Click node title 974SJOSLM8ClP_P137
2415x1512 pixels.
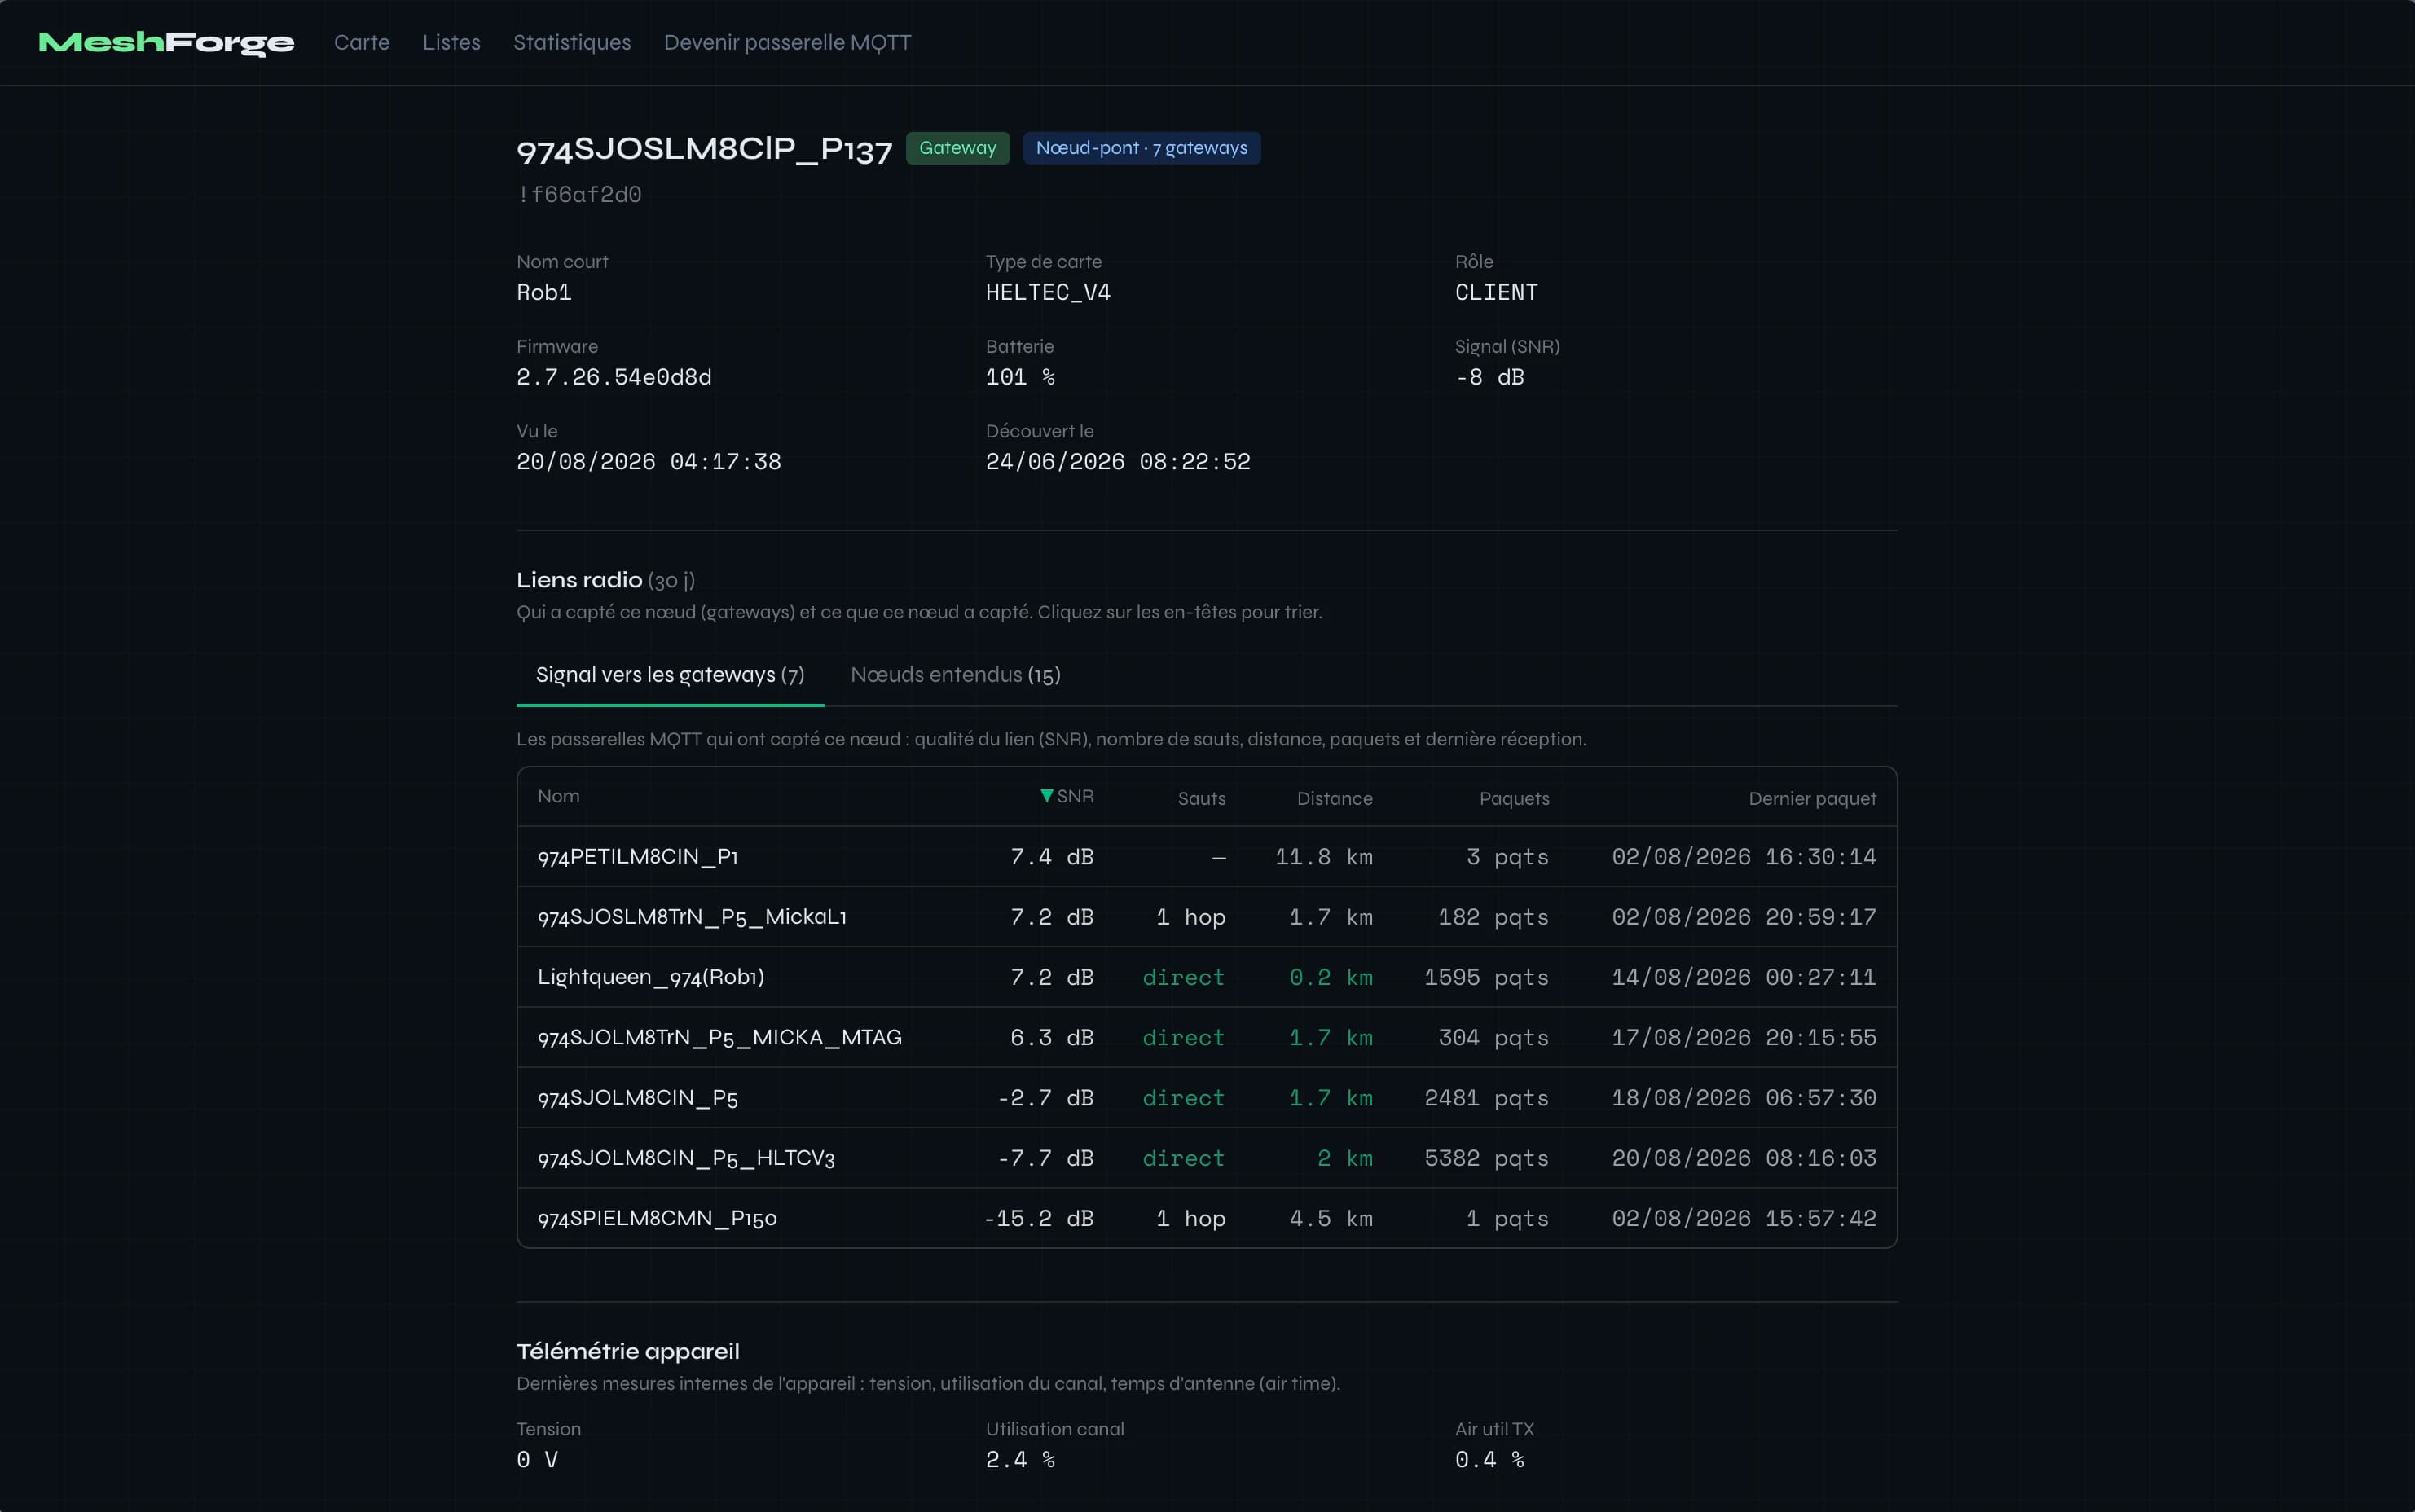(704, 149)
